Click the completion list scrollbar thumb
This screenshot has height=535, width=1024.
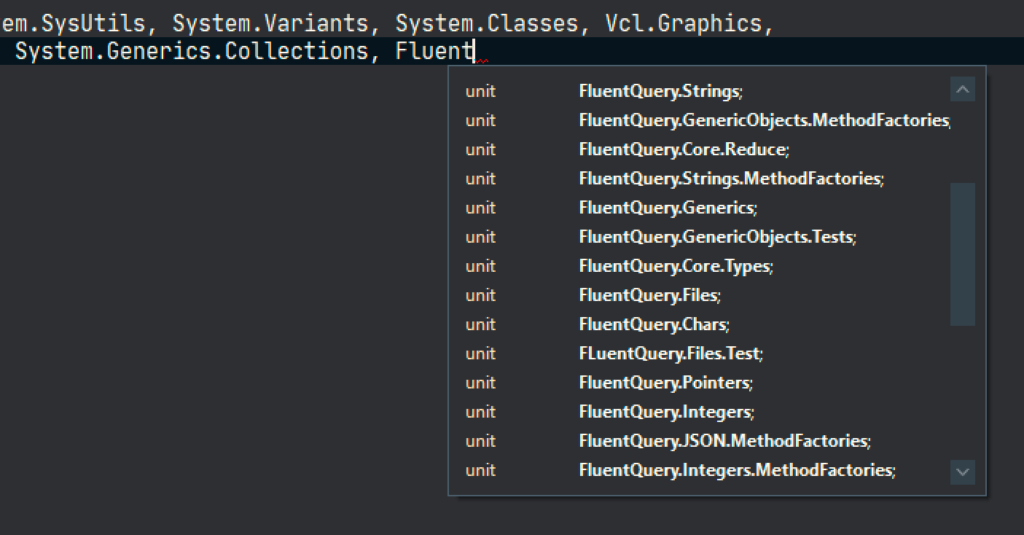click(963, 254)
